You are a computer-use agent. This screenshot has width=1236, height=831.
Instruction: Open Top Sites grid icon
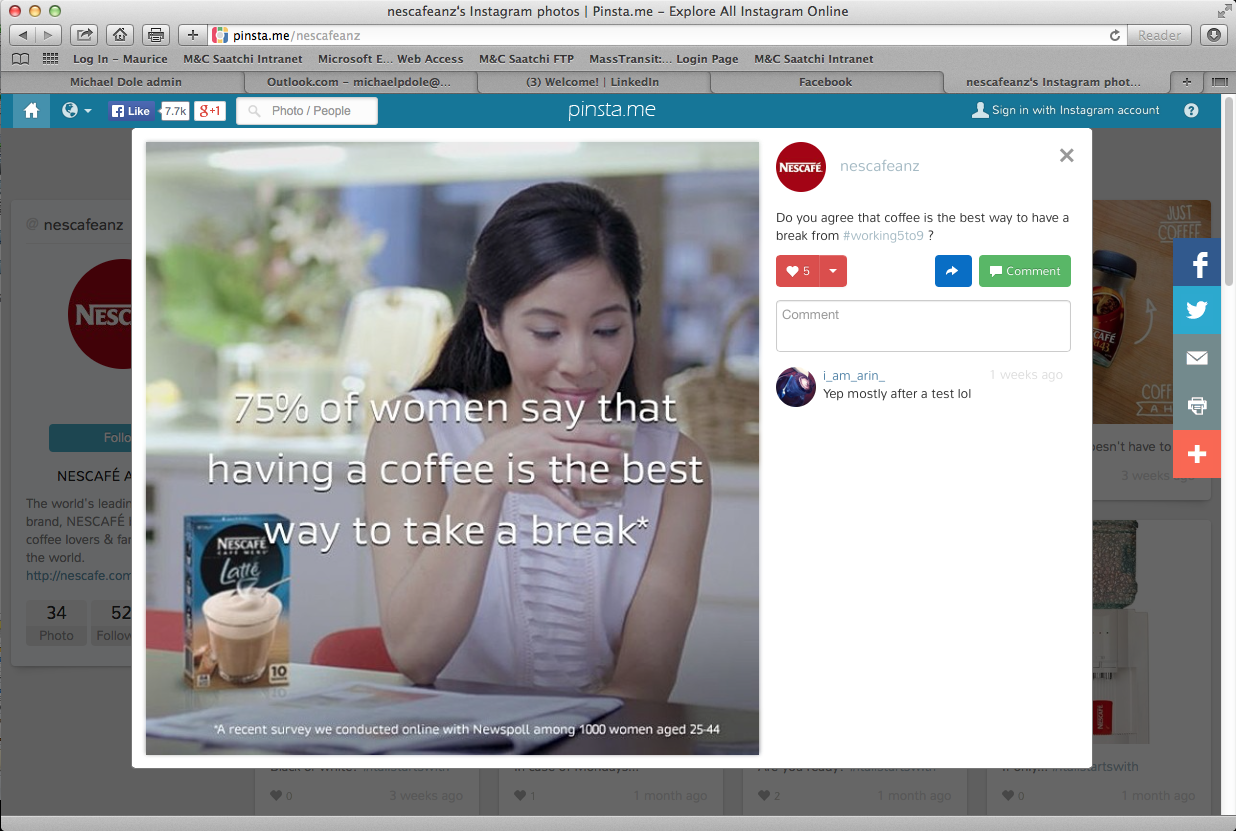[50, 59]
